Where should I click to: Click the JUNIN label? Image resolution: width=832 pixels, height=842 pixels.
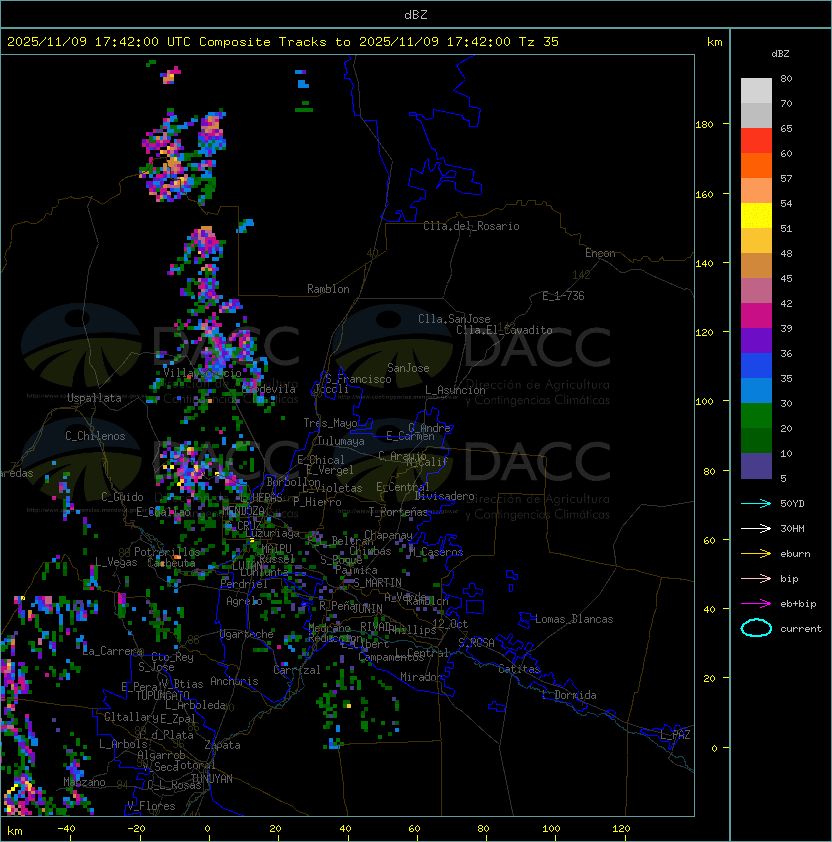click(367, 608)
